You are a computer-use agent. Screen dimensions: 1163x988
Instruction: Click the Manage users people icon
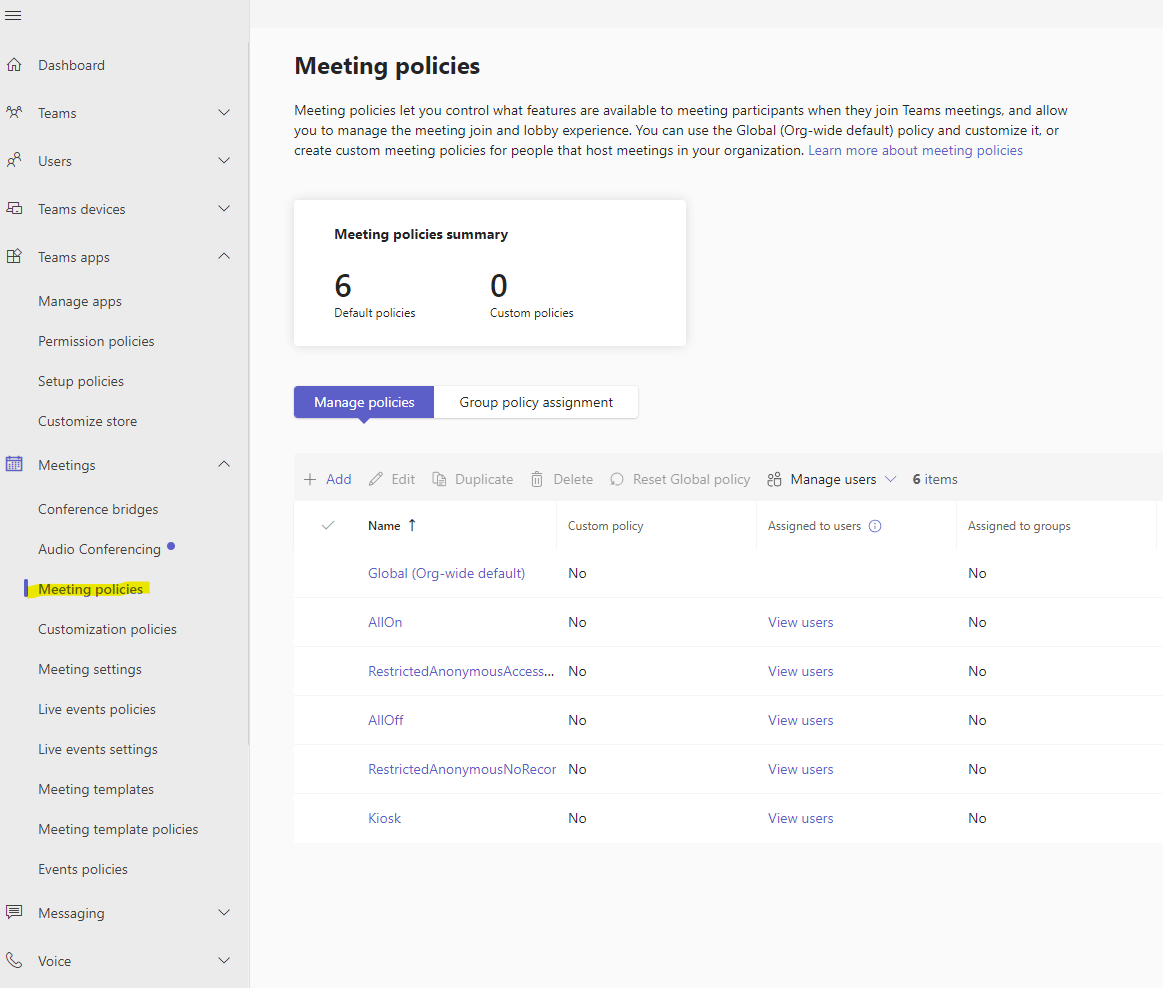click(774, 479)
